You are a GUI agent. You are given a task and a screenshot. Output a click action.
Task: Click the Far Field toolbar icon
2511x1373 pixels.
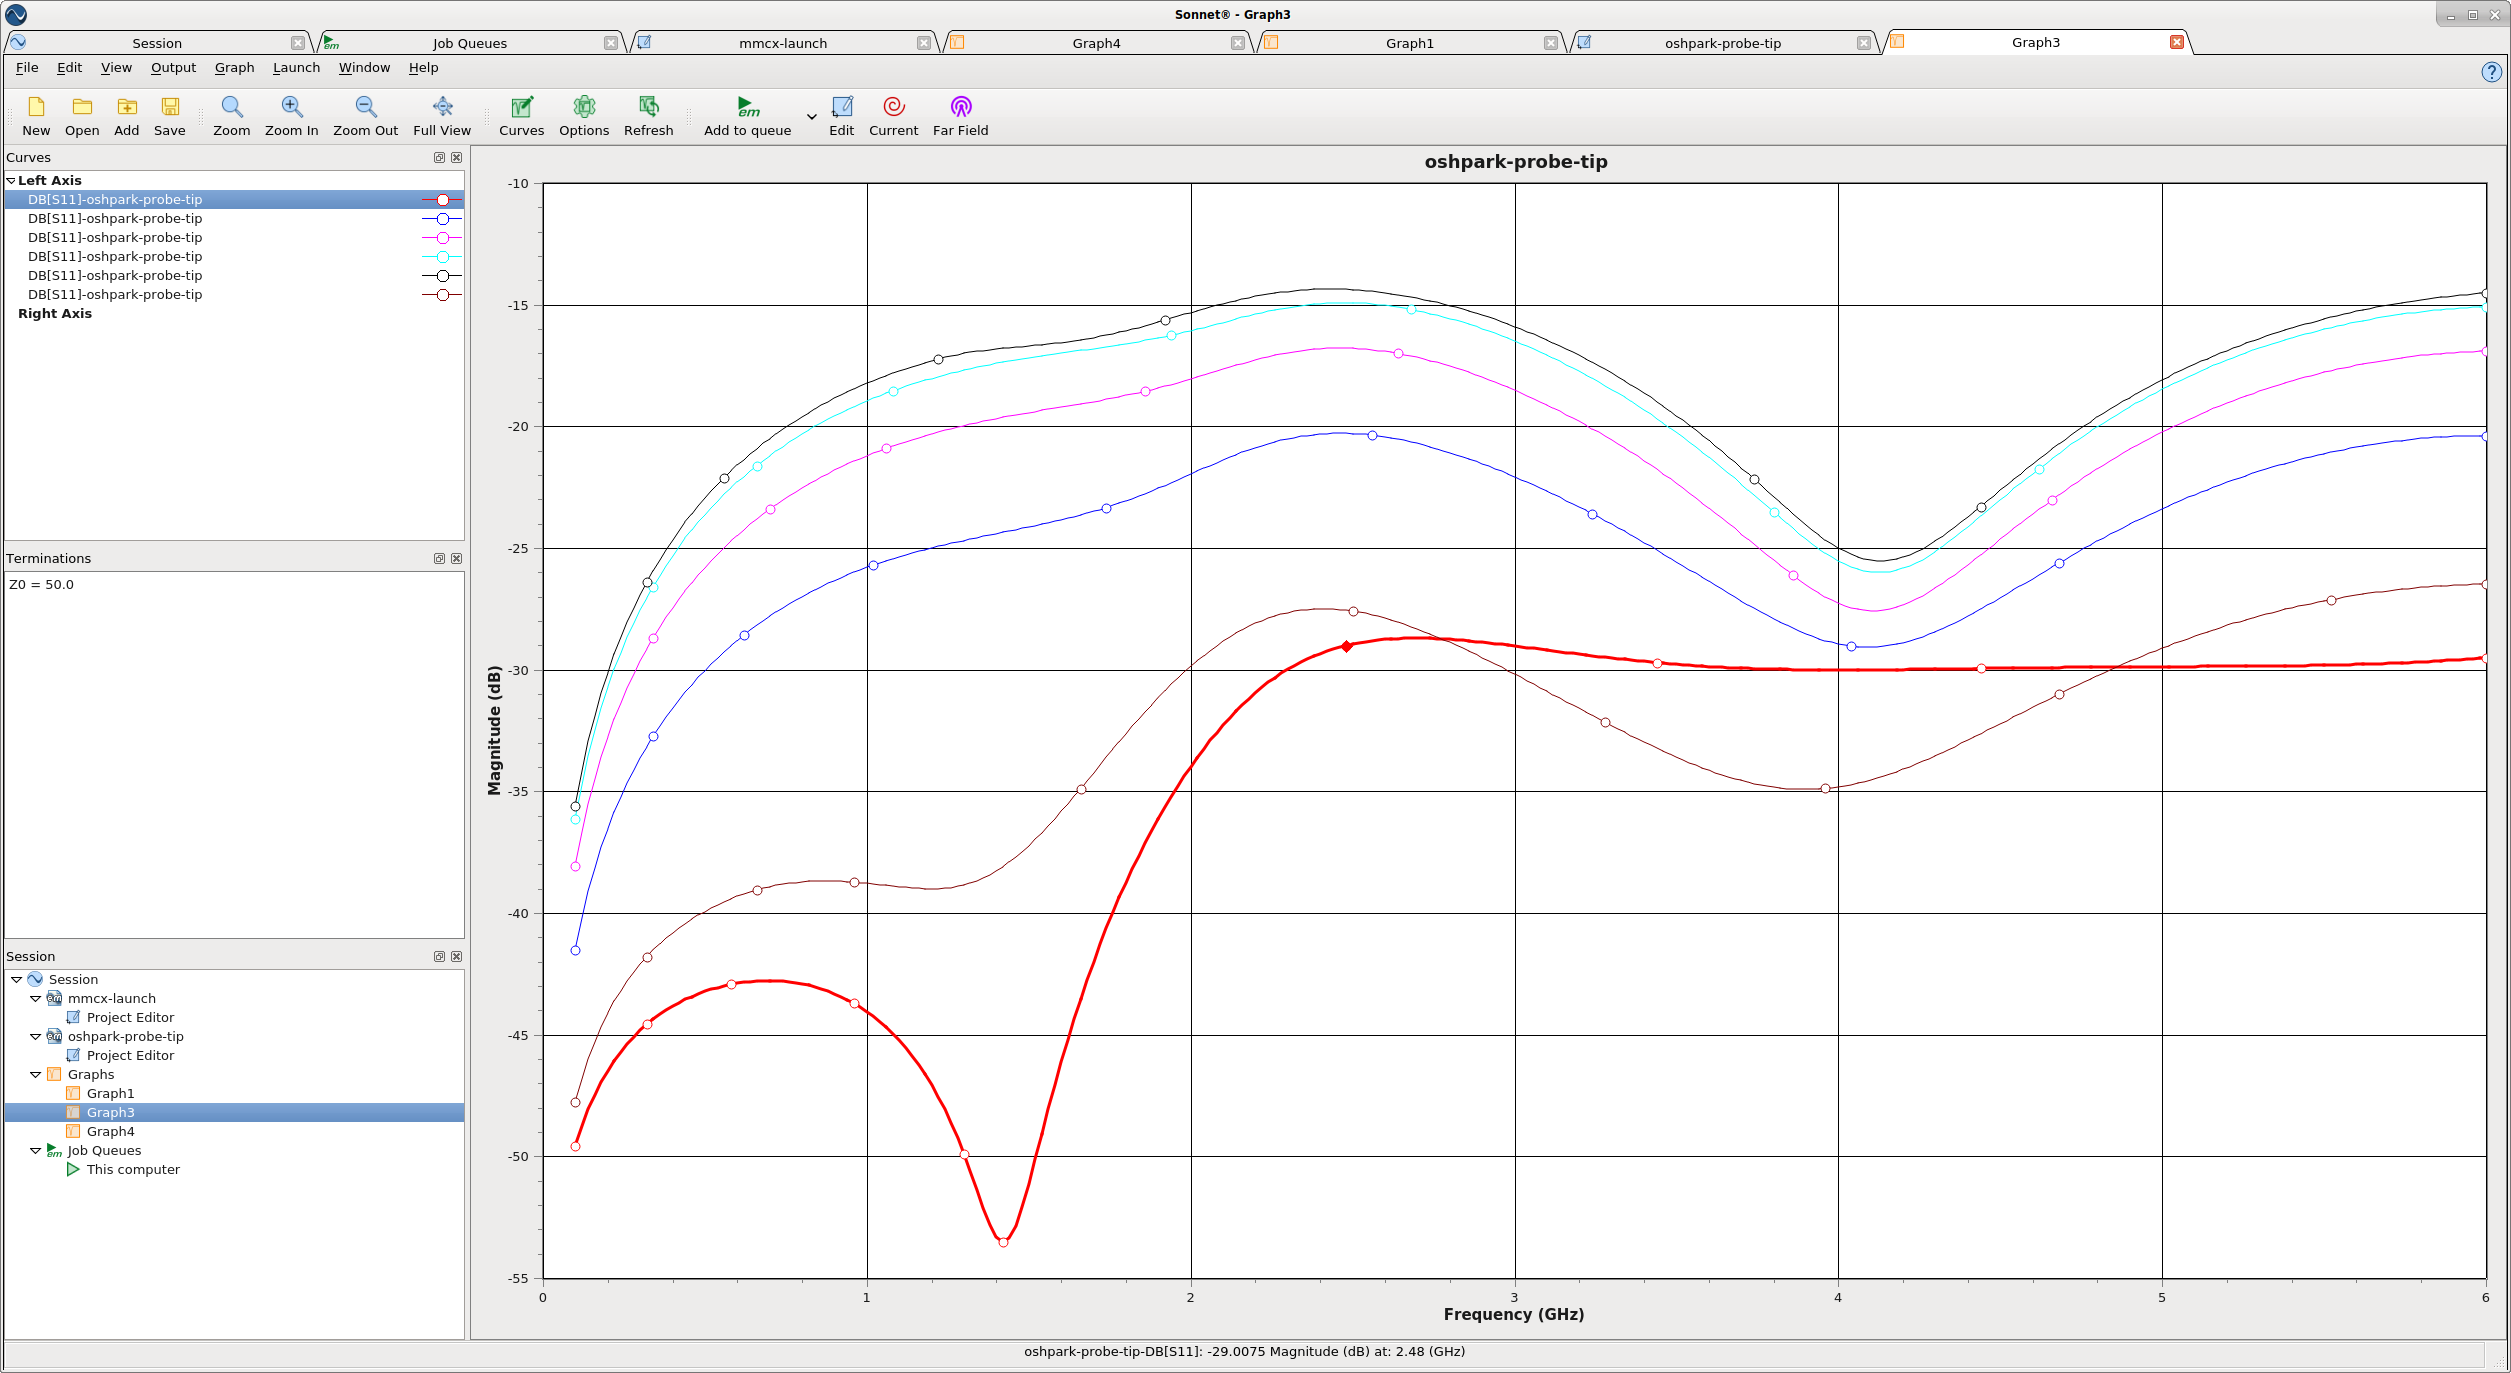pos(960,107)
